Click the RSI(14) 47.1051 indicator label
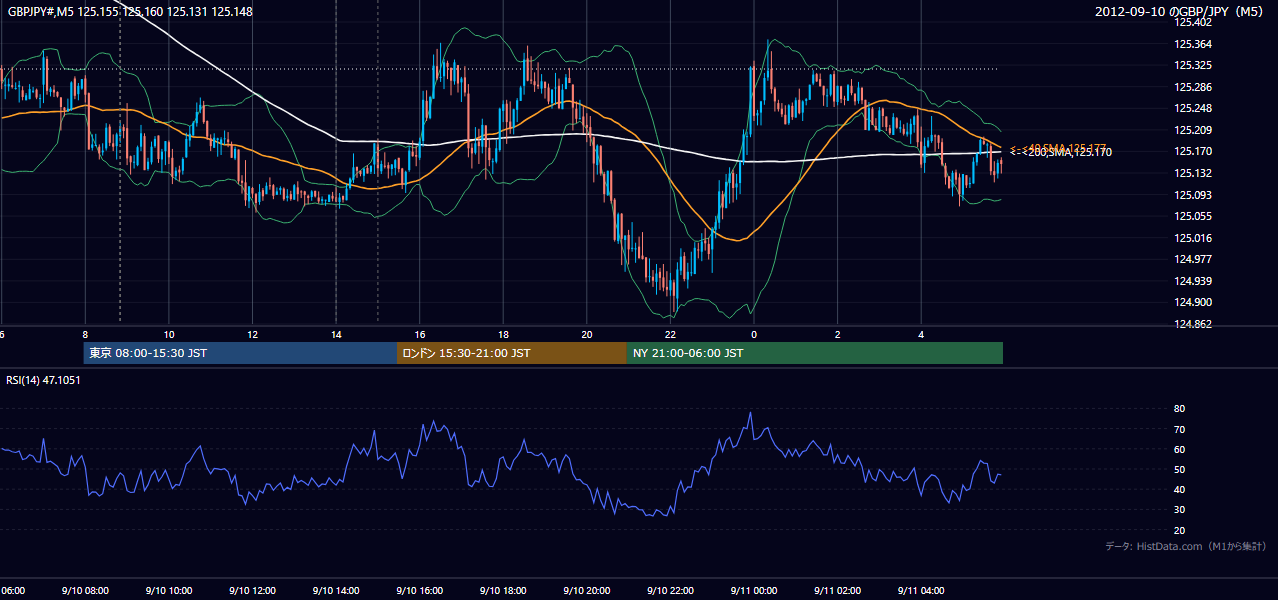1278x600 pixels. click(44, 380)
